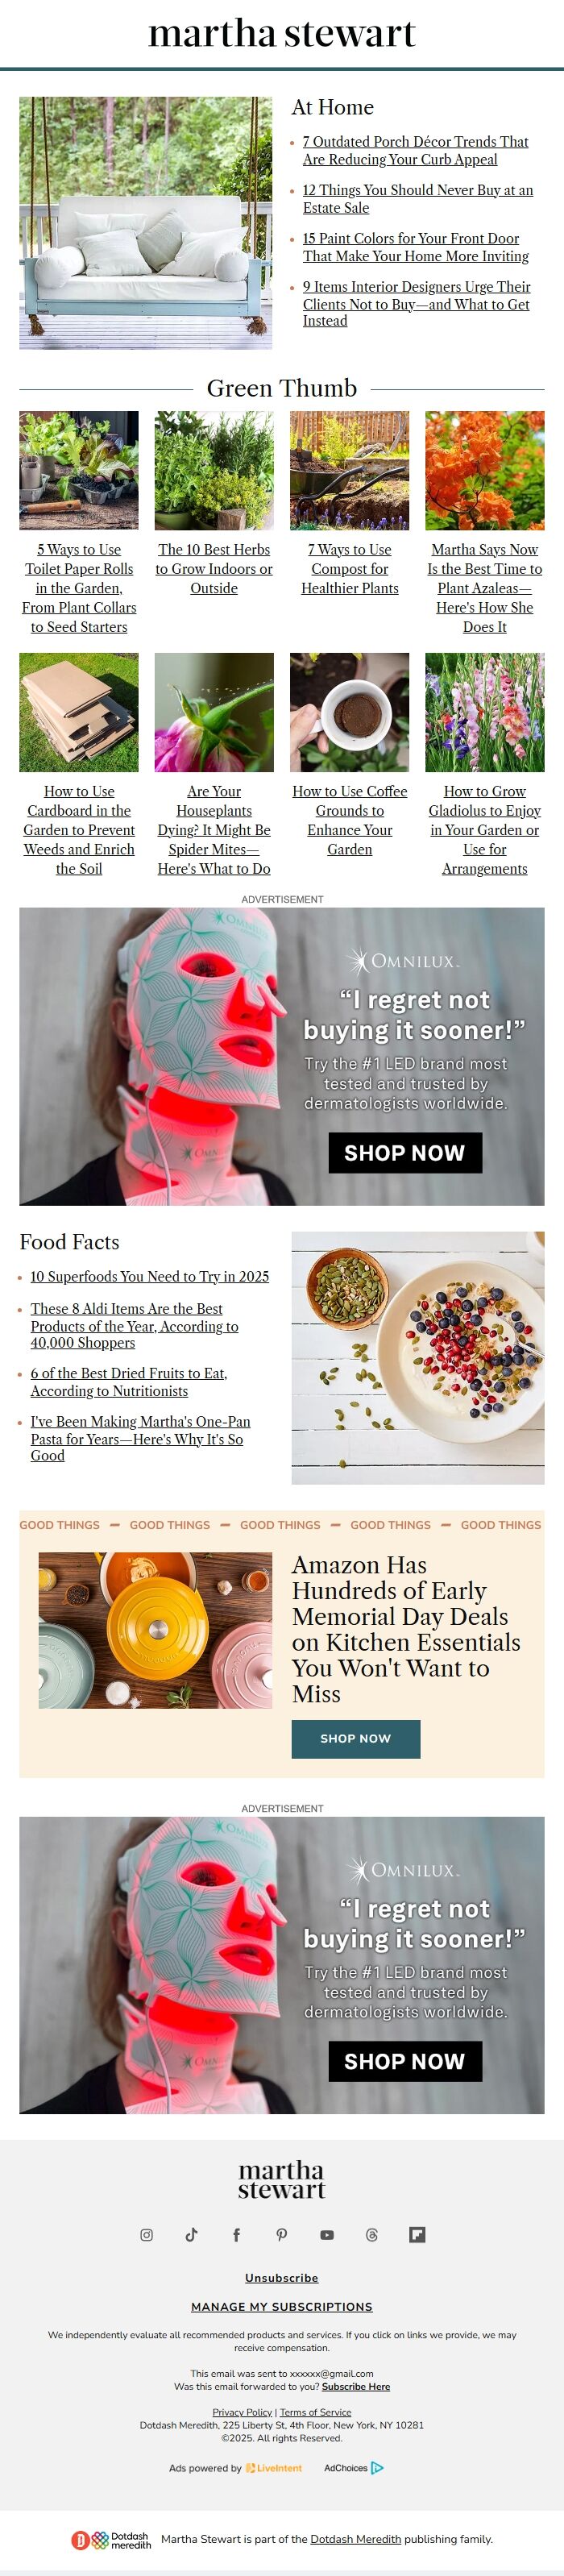The image size is (564, 2576).
Task: Open the Pinterest icon in footer
Action: 282,2235
